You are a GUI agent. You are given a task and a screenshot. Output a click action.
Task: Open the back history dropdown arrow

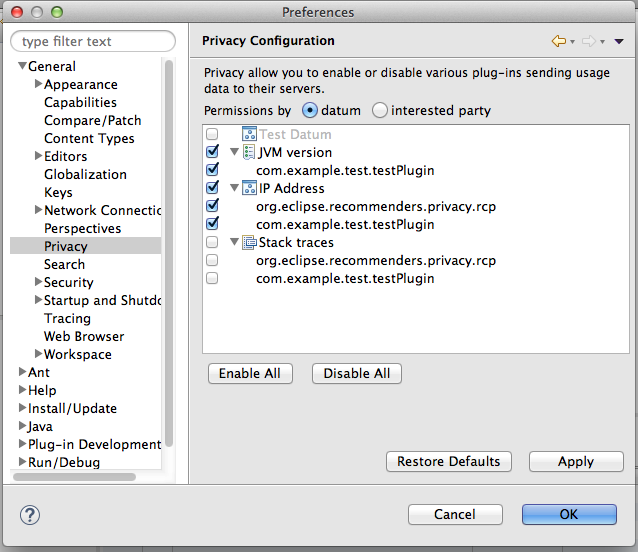point(572,42)
